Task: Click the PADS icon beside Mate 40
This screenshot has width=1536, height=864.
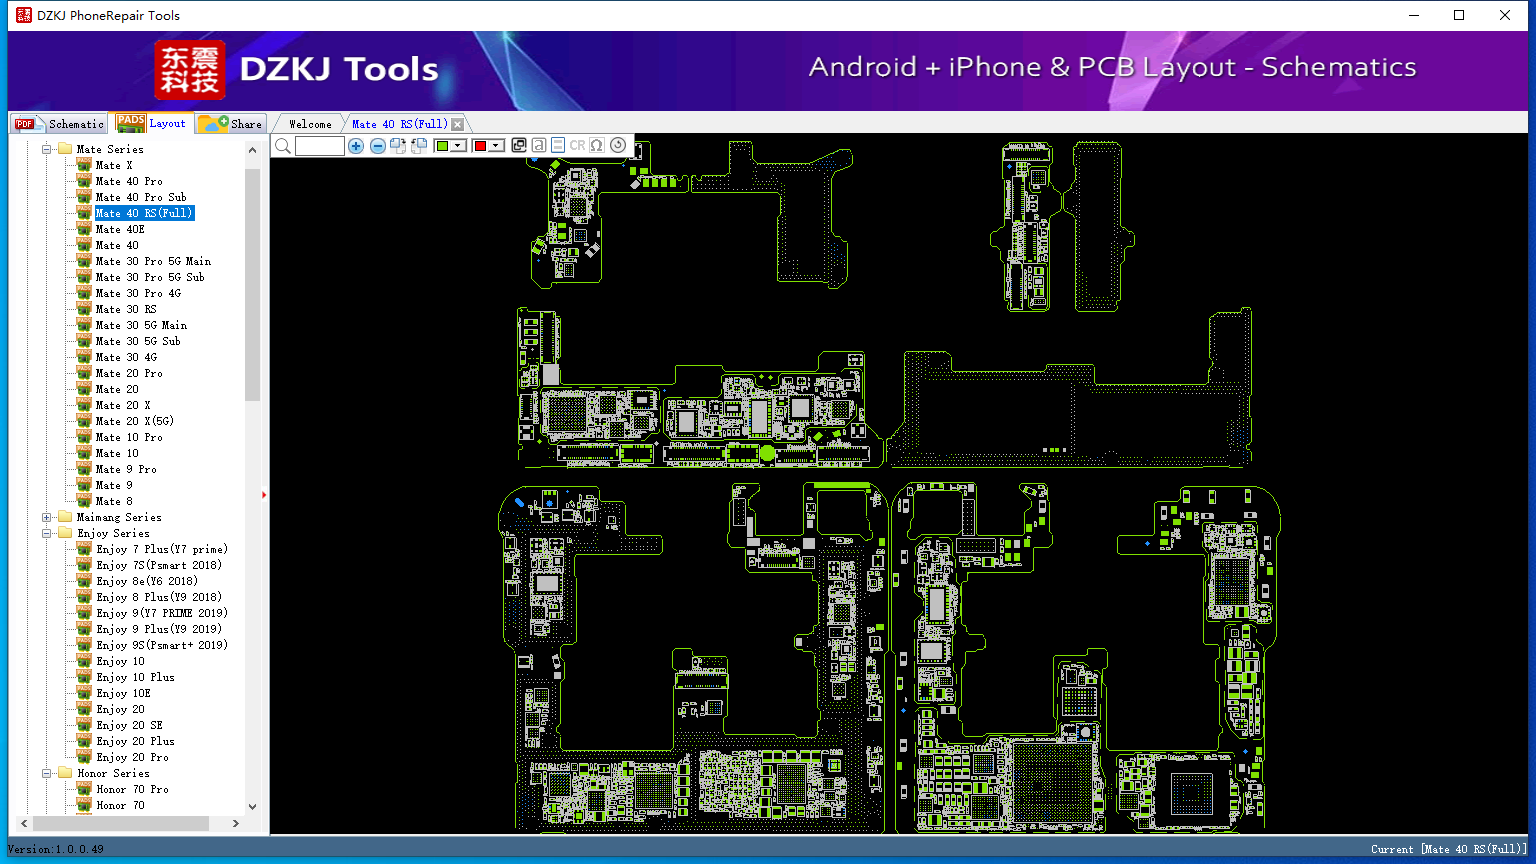Action: 84,245
